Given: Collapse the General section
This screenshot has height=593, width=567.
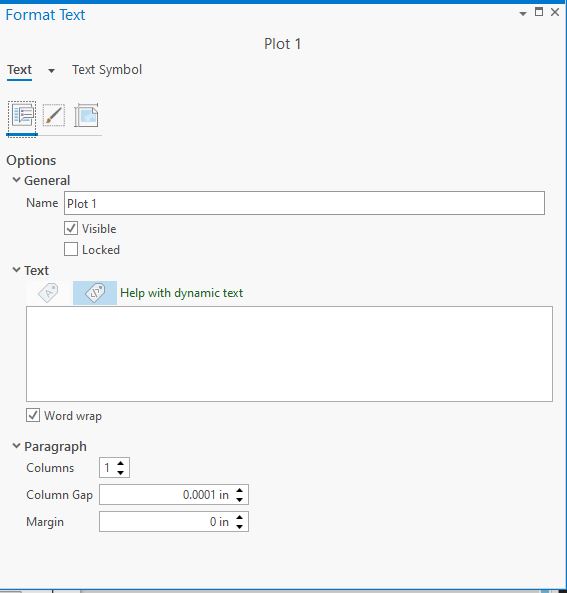Looking at the screenshot, I should (16, 180).
